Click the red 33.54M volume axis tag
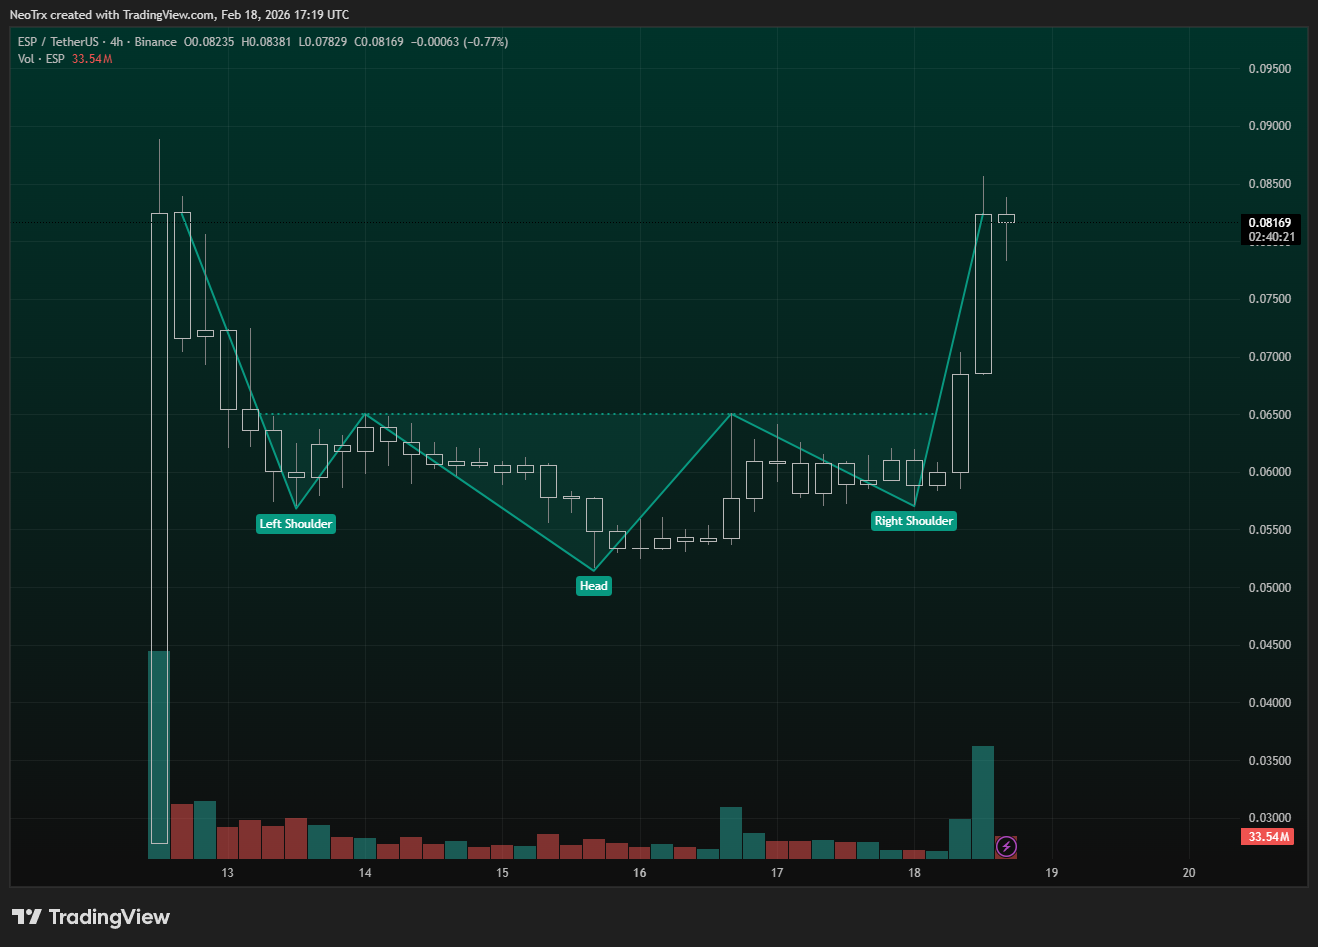The width and height of the screenshot is (1318, 947). [x=1268, y=837]
